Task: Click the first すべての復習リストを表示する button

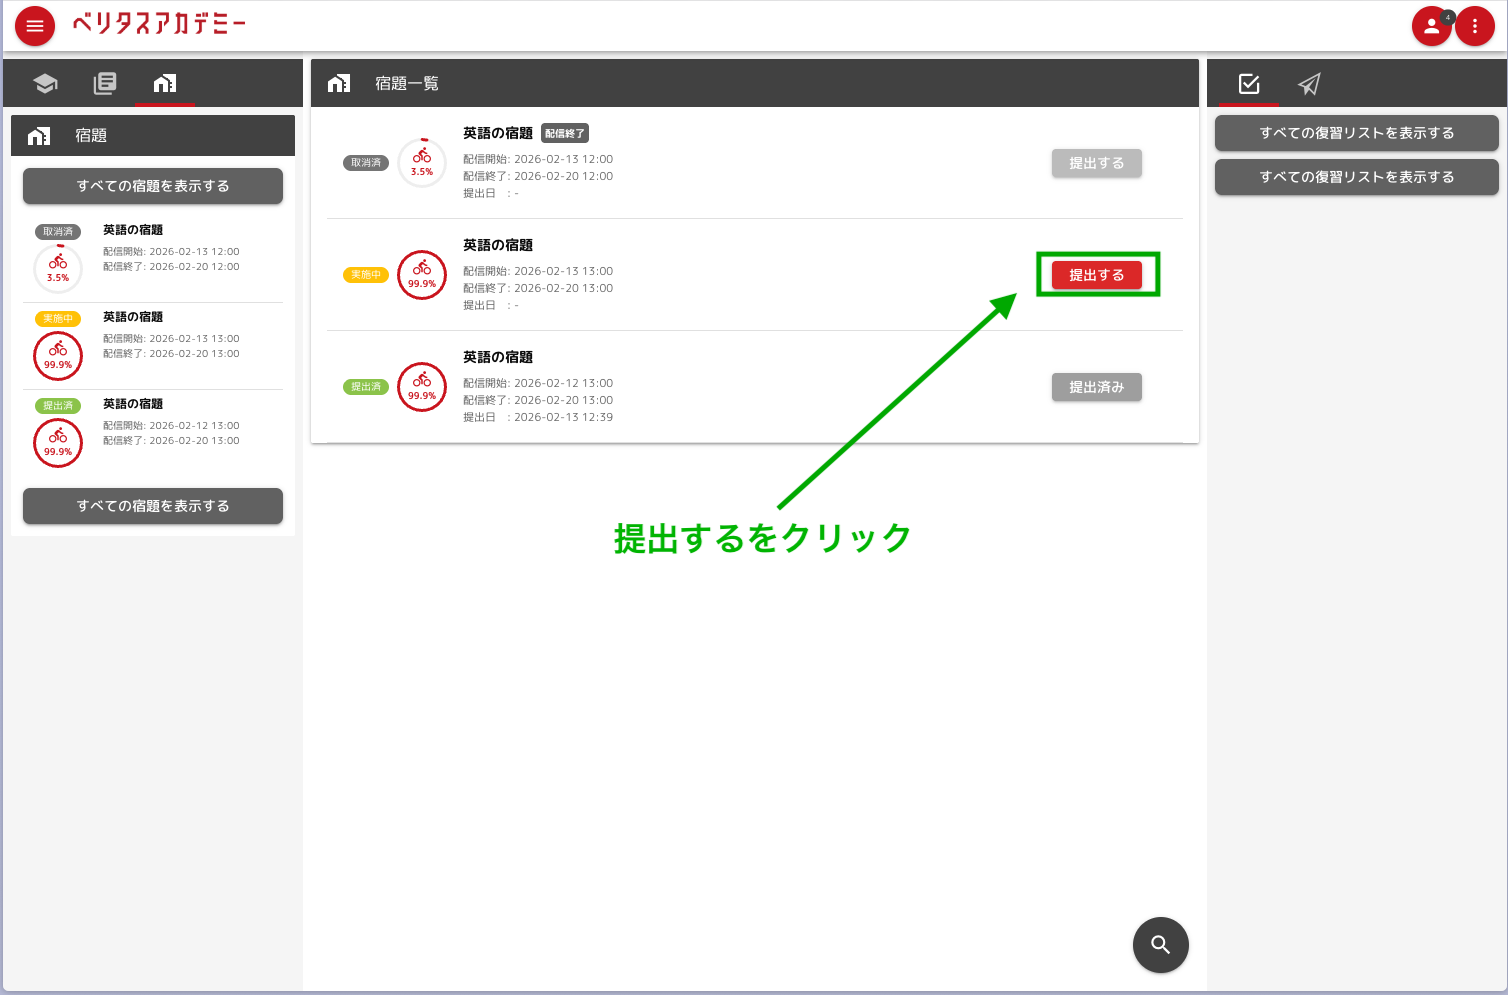Action: click(1356, 133)
